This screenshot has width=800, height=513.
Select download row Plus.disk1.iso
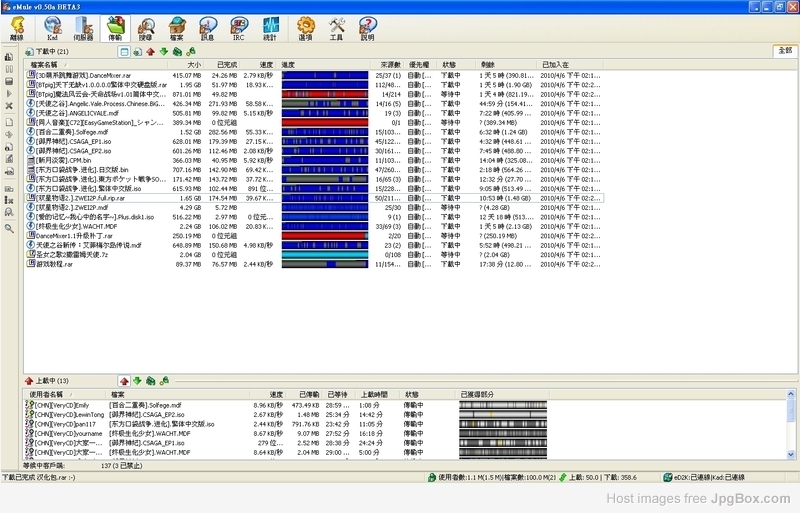(314, 217)
